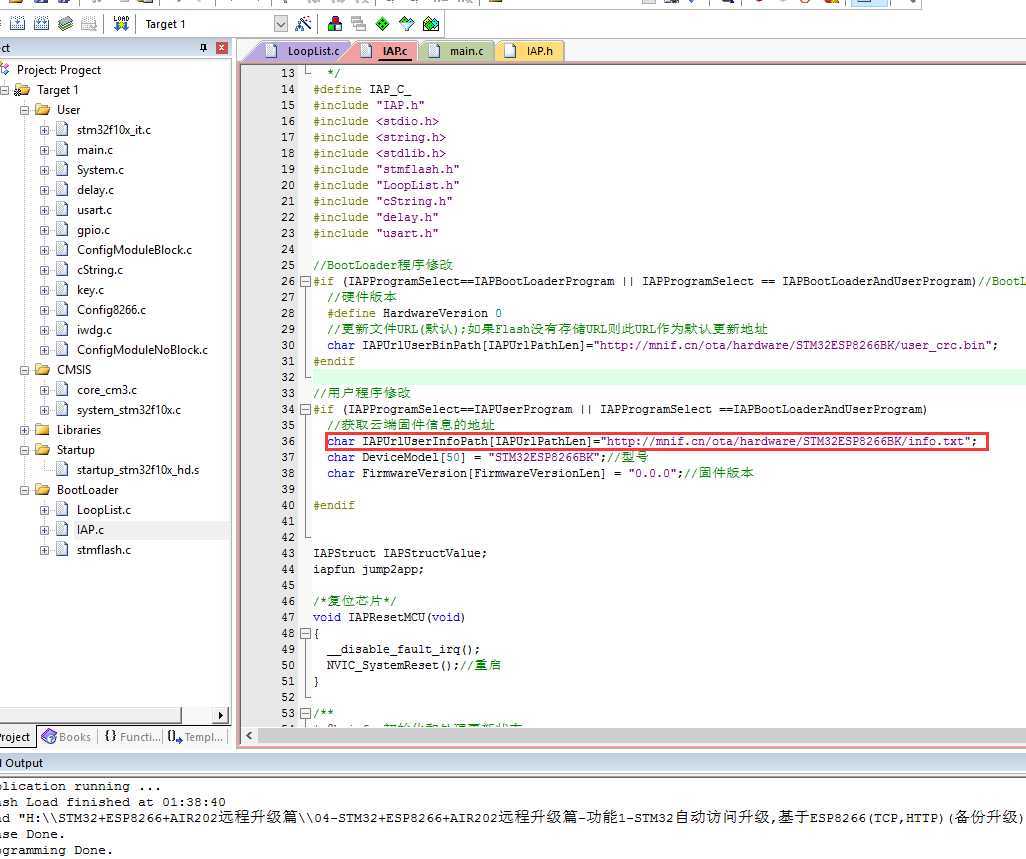Open the Target 1 selection dropdown

(281, 24)
